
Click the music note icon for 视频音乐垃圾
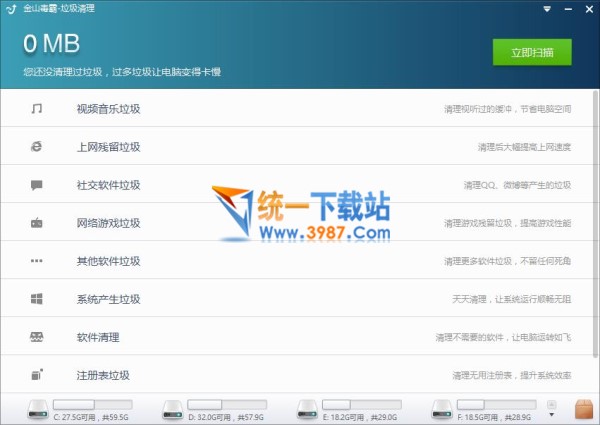pos(37,109)
